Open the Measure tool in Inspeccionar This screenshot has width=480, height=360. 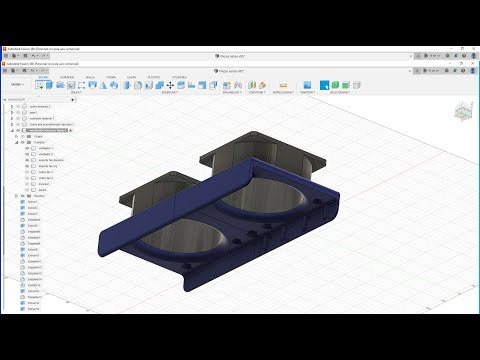click(283, 85)
